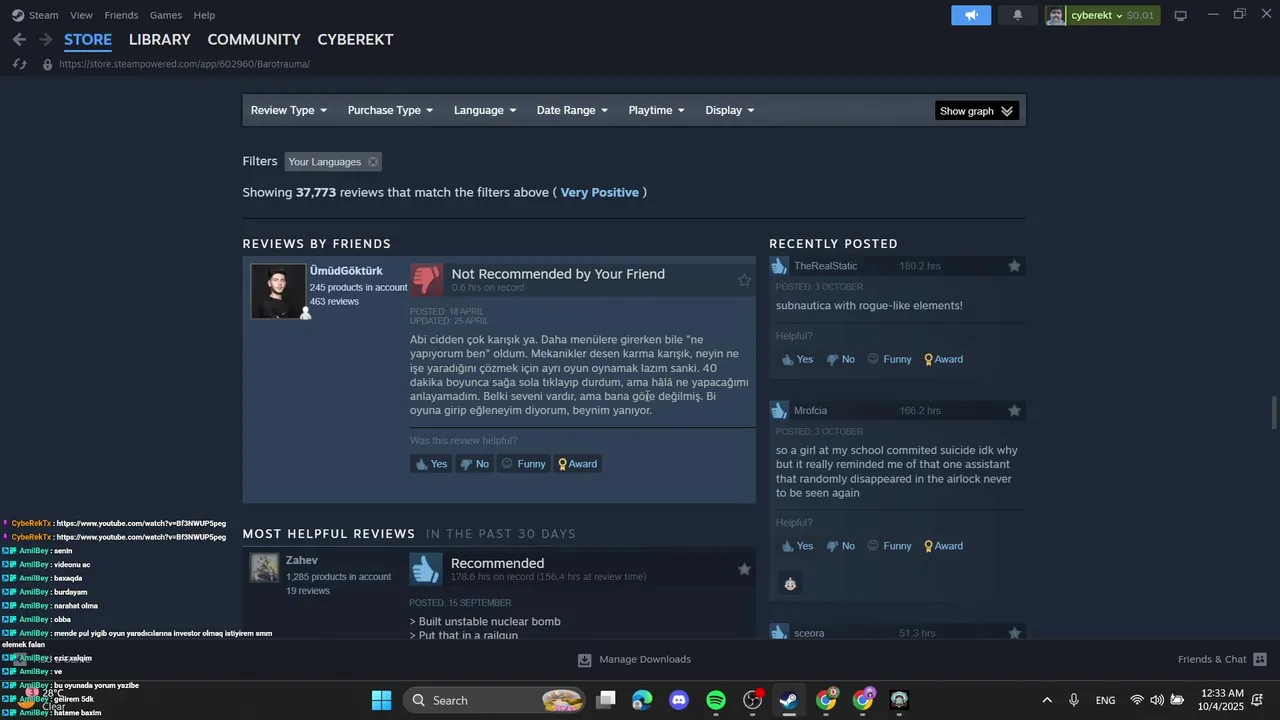The width and height of the screenshot is (1280, 720).
Task: Vote No on Mrofcia's review
Action: pos(841,546)
